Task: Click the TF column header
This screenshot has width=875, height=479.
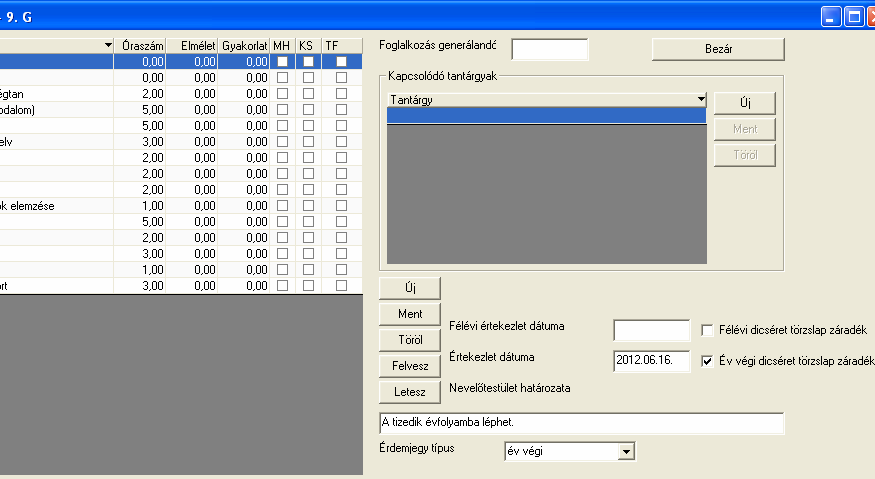Action: [x=342, y=46]
